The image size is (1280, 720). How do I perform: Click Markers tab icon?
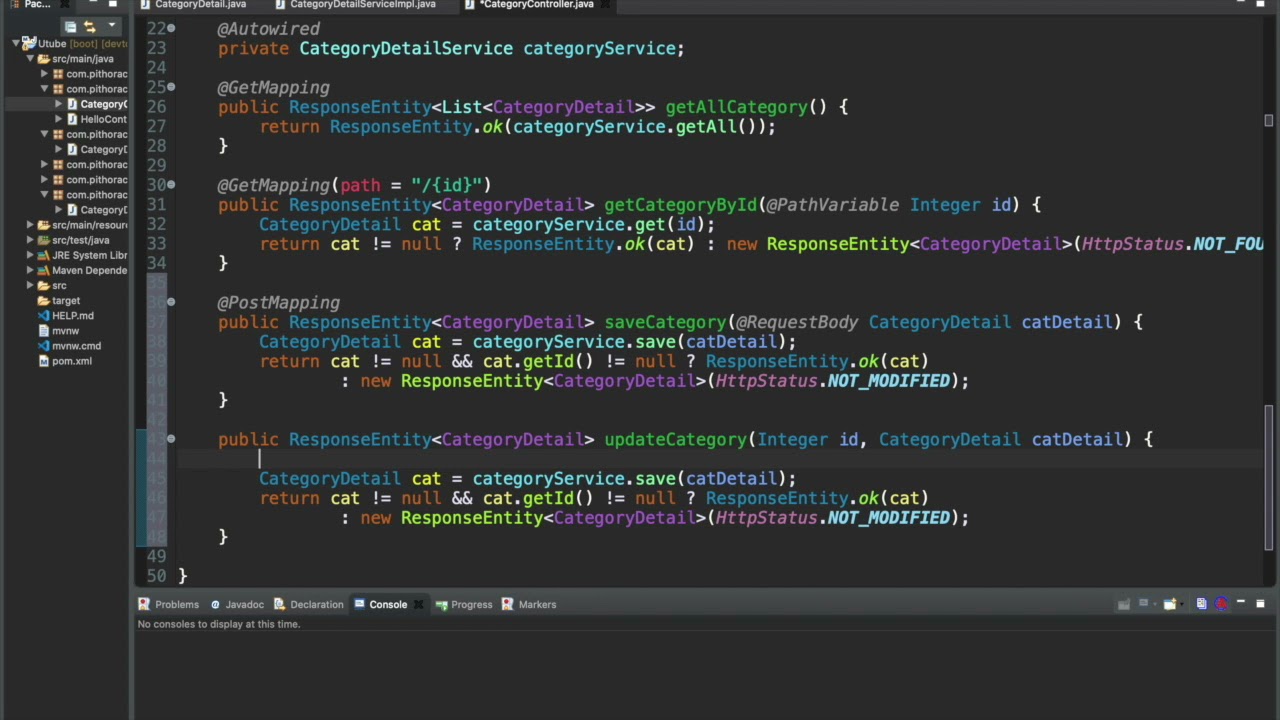(x=508, y=604)
